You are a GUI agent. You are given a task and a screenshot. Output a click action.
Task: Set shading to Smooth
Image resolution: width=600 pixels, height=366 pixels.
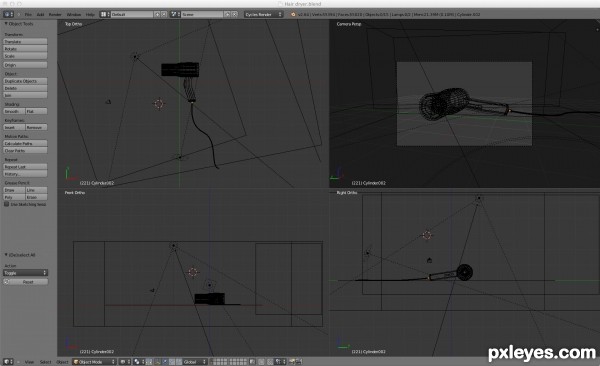14,111
